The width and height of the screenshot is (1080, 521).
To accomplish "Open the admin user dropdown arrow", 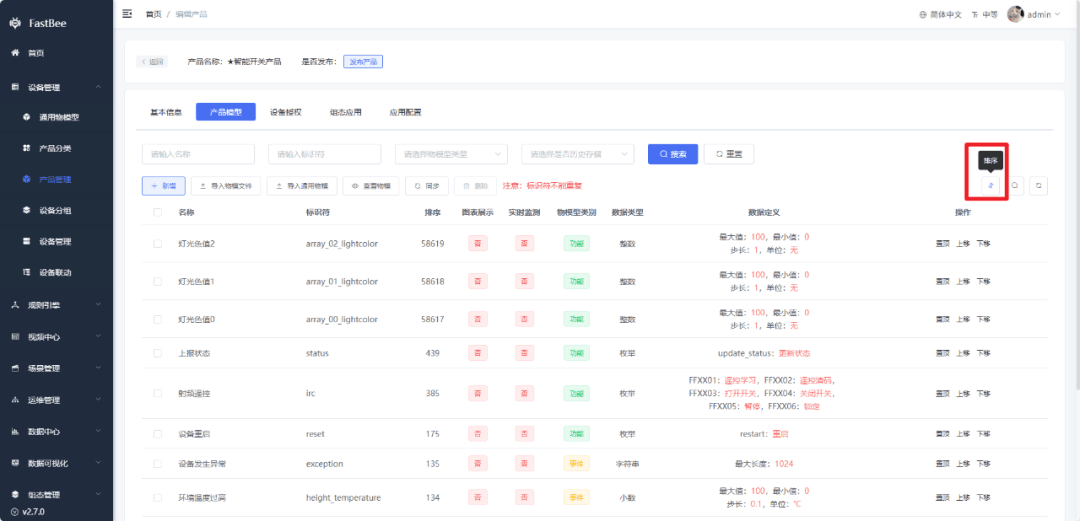I will [x=1057, y=14].
